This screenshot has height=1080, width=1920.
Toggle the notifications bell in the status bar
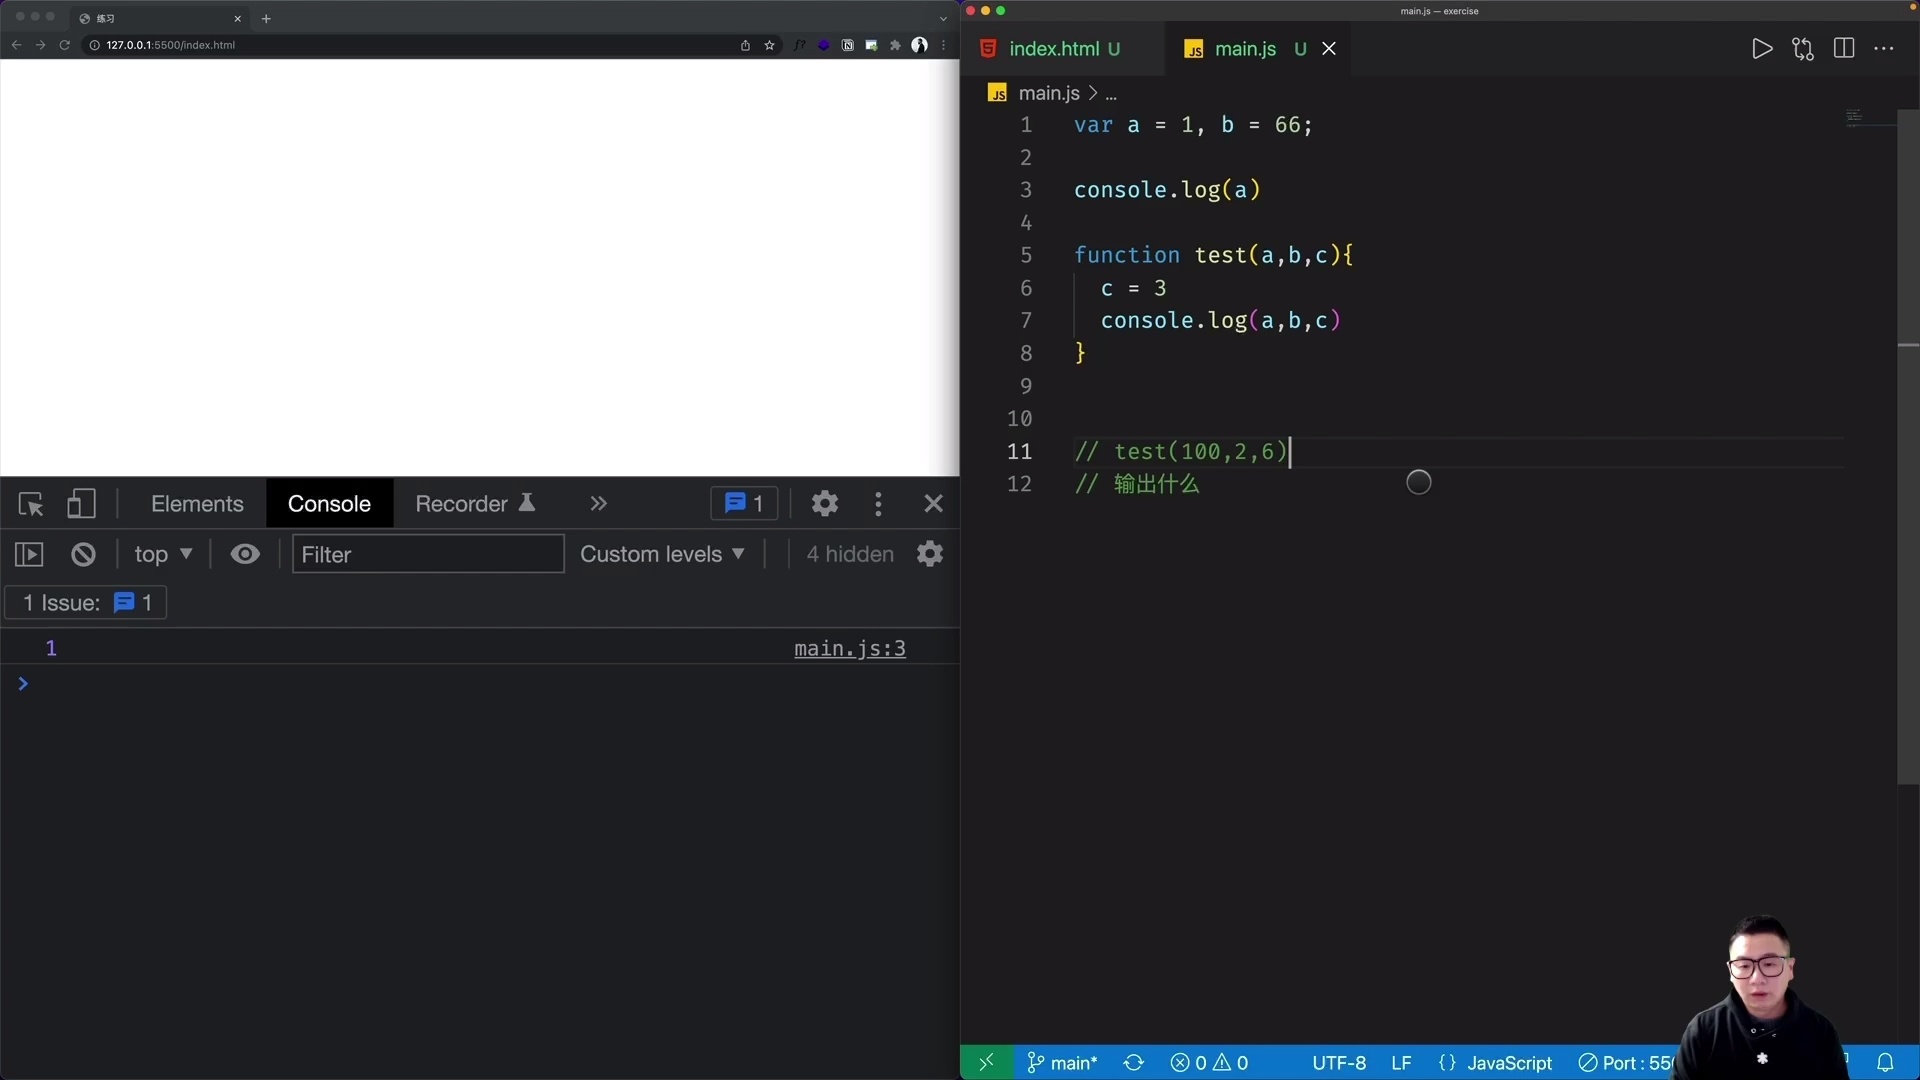coord(1886,1063)
